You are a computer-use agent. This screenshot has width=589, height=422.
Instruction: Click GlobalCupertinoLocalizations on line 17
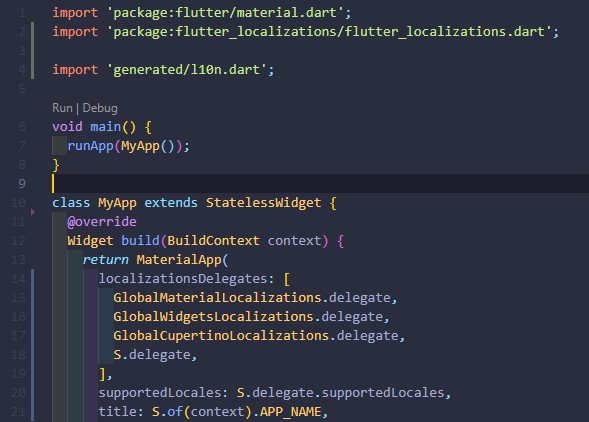221,336
